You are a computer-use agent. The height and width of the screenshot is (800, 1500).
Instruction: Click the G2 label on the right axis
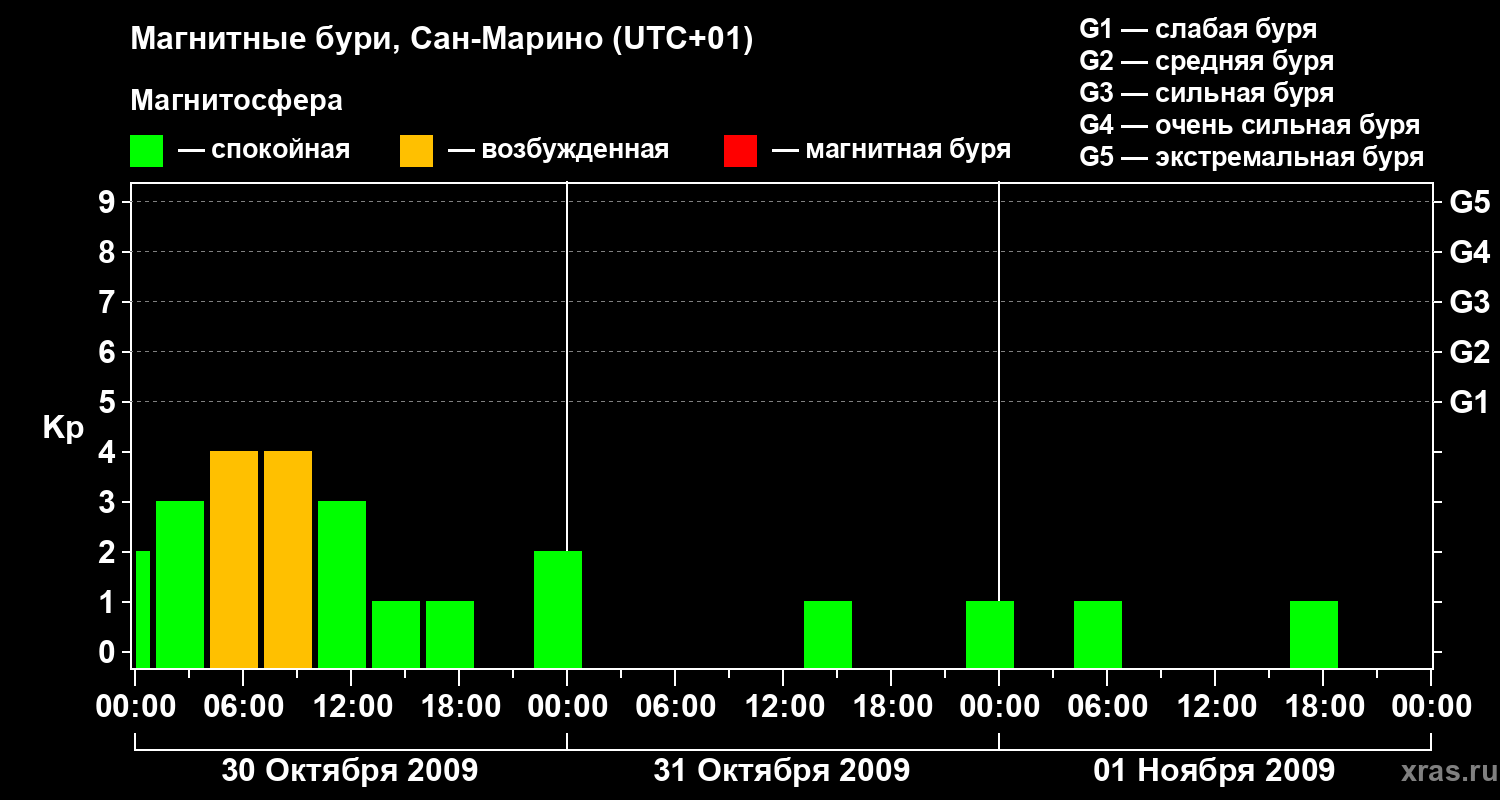tap(1470, 352)
